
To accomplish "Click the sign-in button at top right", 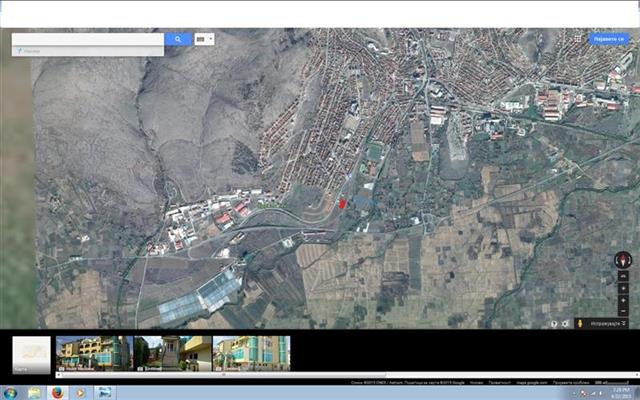I will tap(609, 39).
